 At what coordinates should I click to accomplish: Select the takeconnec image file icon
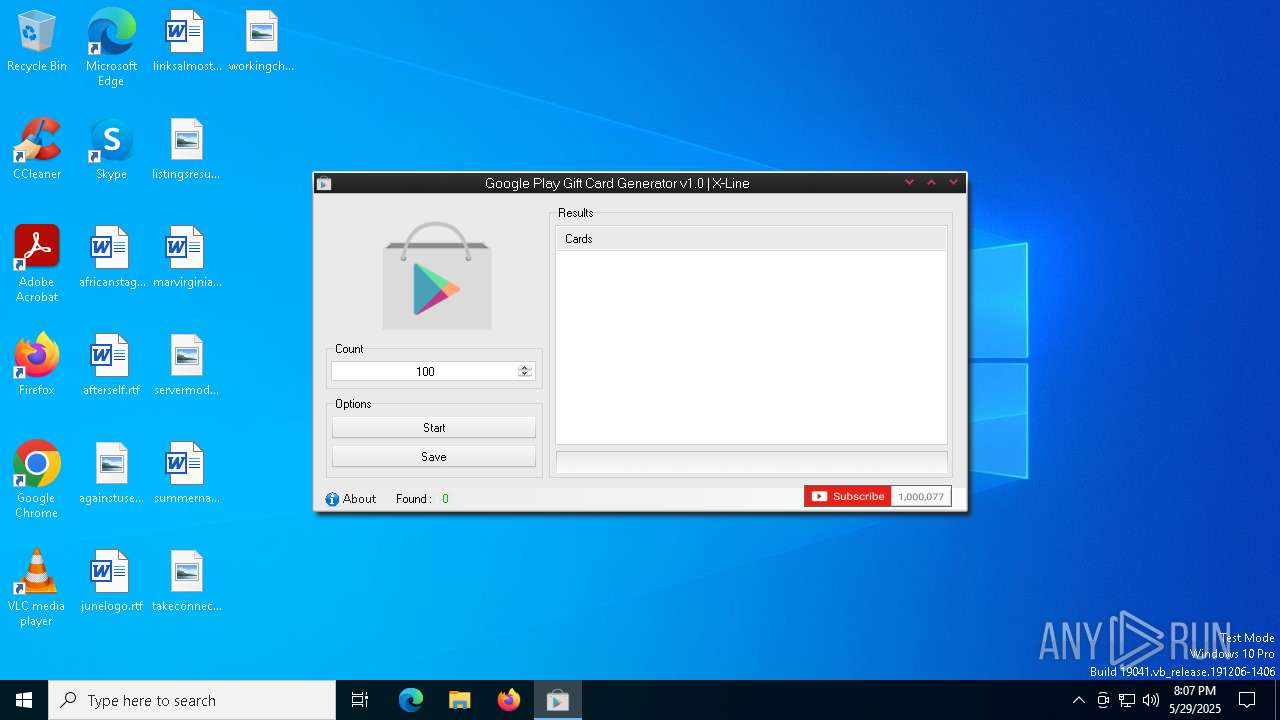(x=186, y=581)
